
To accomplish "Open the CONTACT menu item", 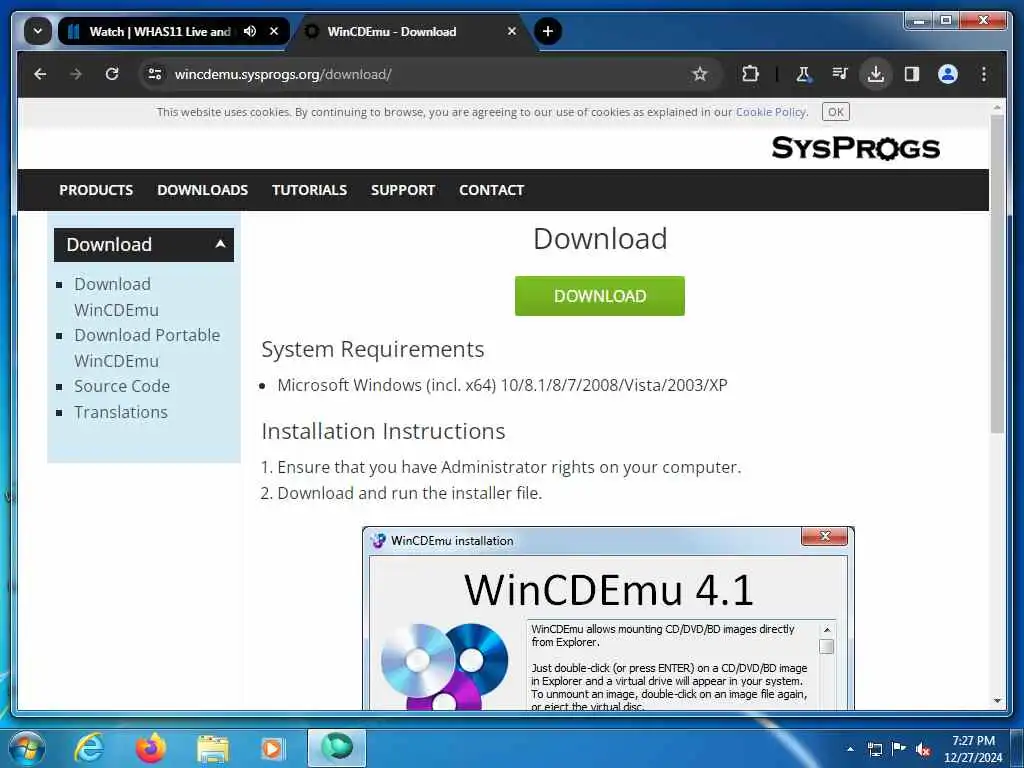I will [x=492, y=190].
